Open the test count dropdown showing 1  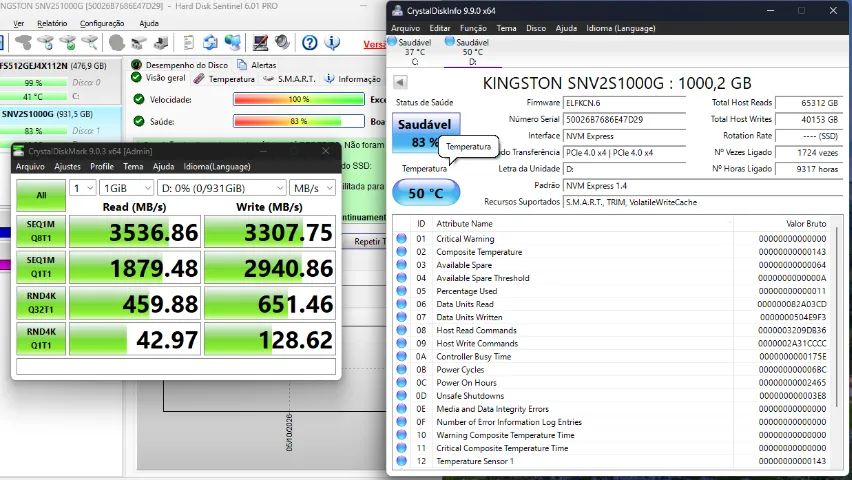click(x=83, y=188)
